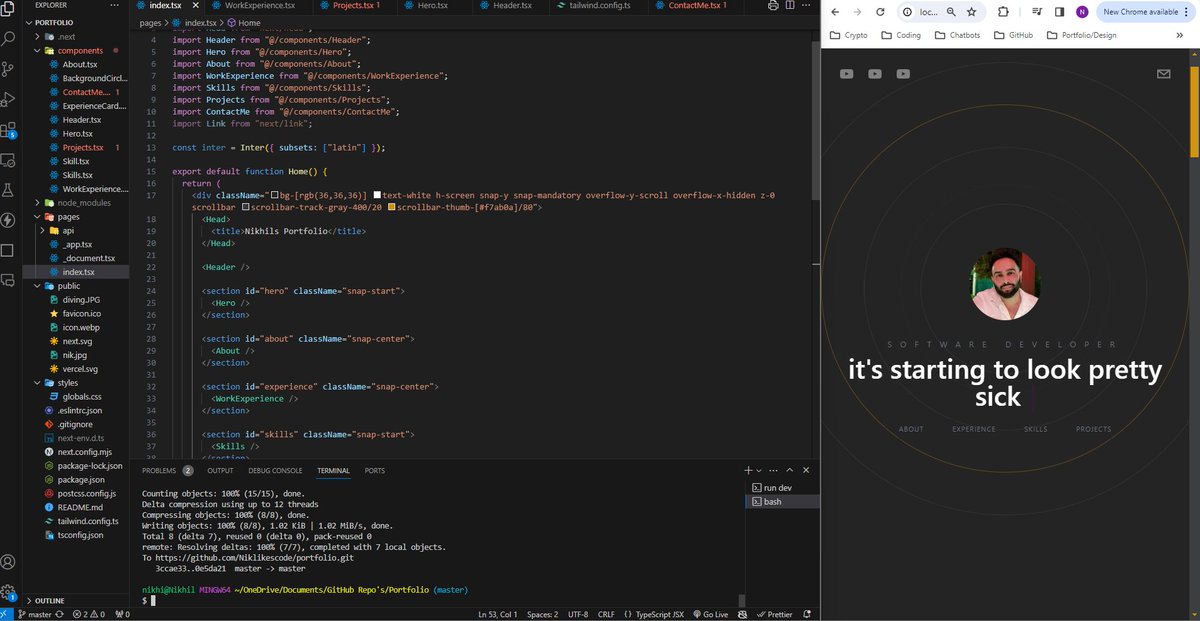Open the Run and Debug view

pyautogui.click(x=9, y=99)
